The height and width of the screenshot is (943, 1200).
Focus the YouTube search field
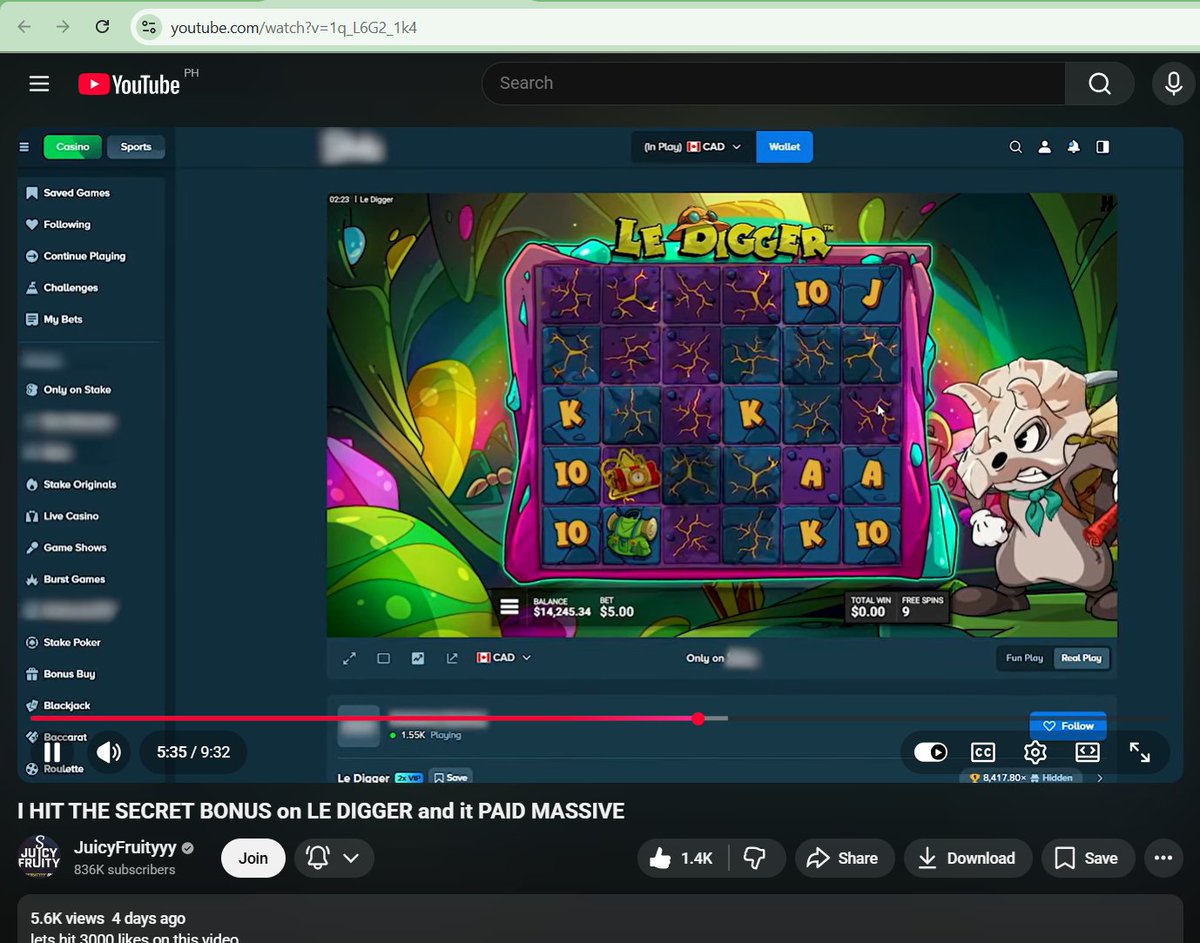(773, 84)
